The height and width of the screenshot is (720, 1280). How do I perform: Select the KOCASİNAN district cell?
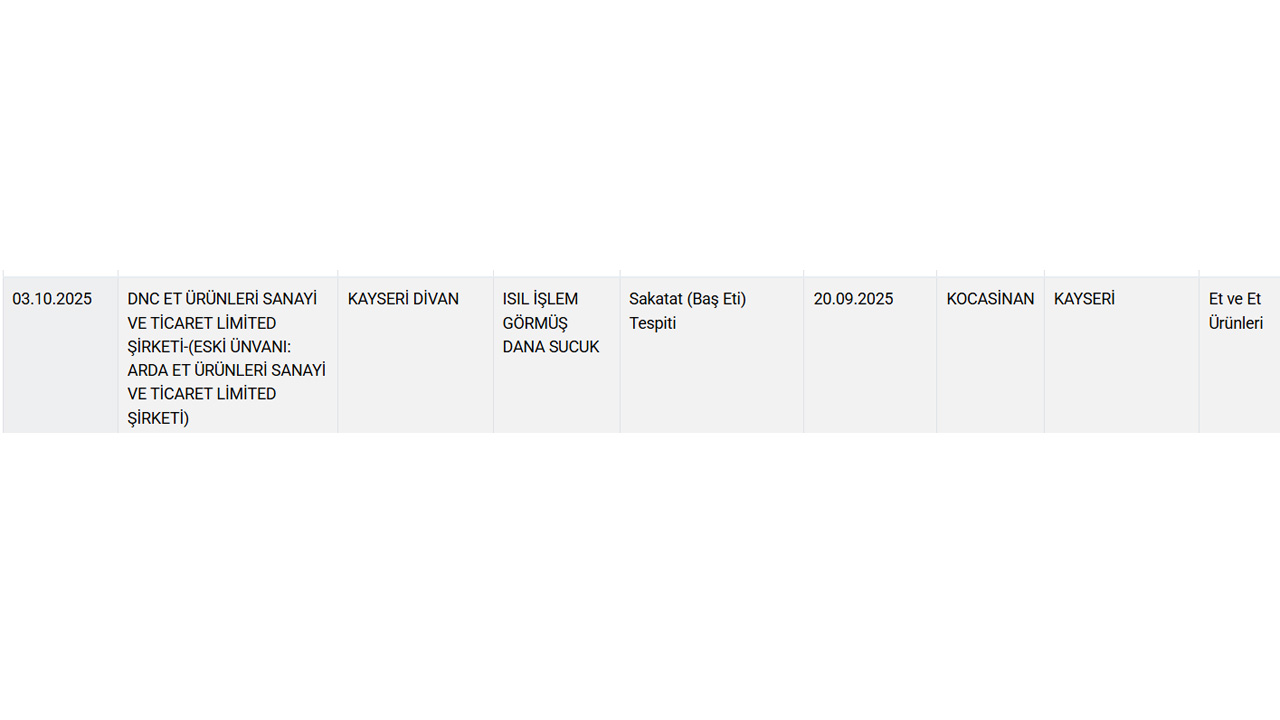pos(990,299)
